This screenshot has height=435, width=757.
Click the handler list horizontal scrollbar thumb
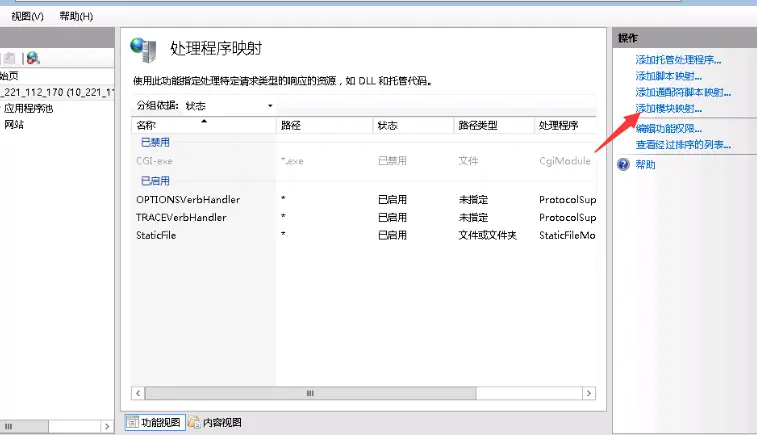coord(310,393)
